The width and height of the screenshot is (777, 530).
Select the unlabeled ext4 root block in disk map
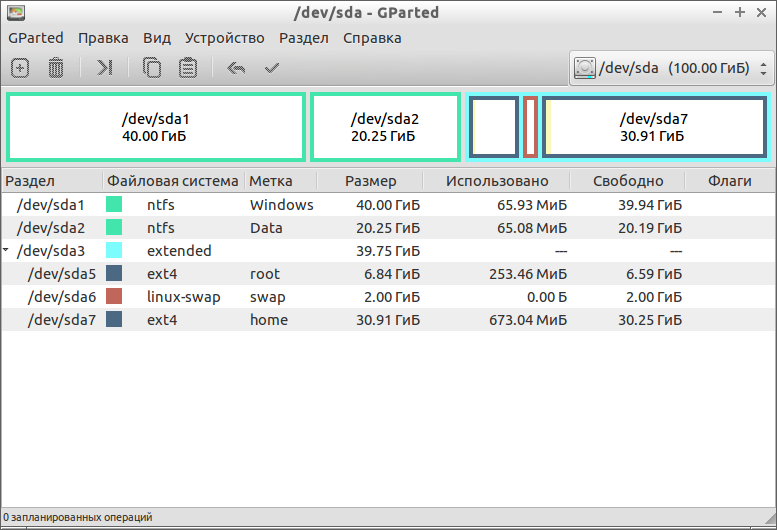pyautogui.click(x=495, y=127)
